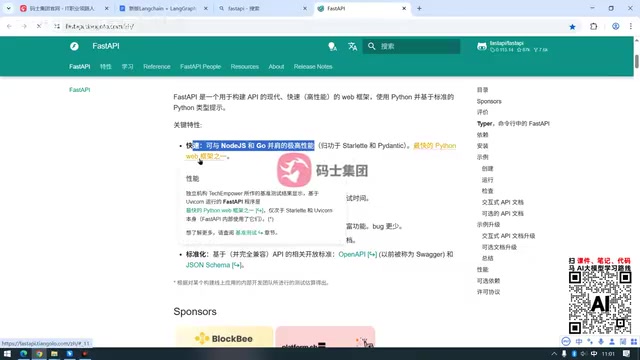Viewport: 640px width, 360px height.
Task: Expand the tab search chevron at top-left
Action: point(9,8)
